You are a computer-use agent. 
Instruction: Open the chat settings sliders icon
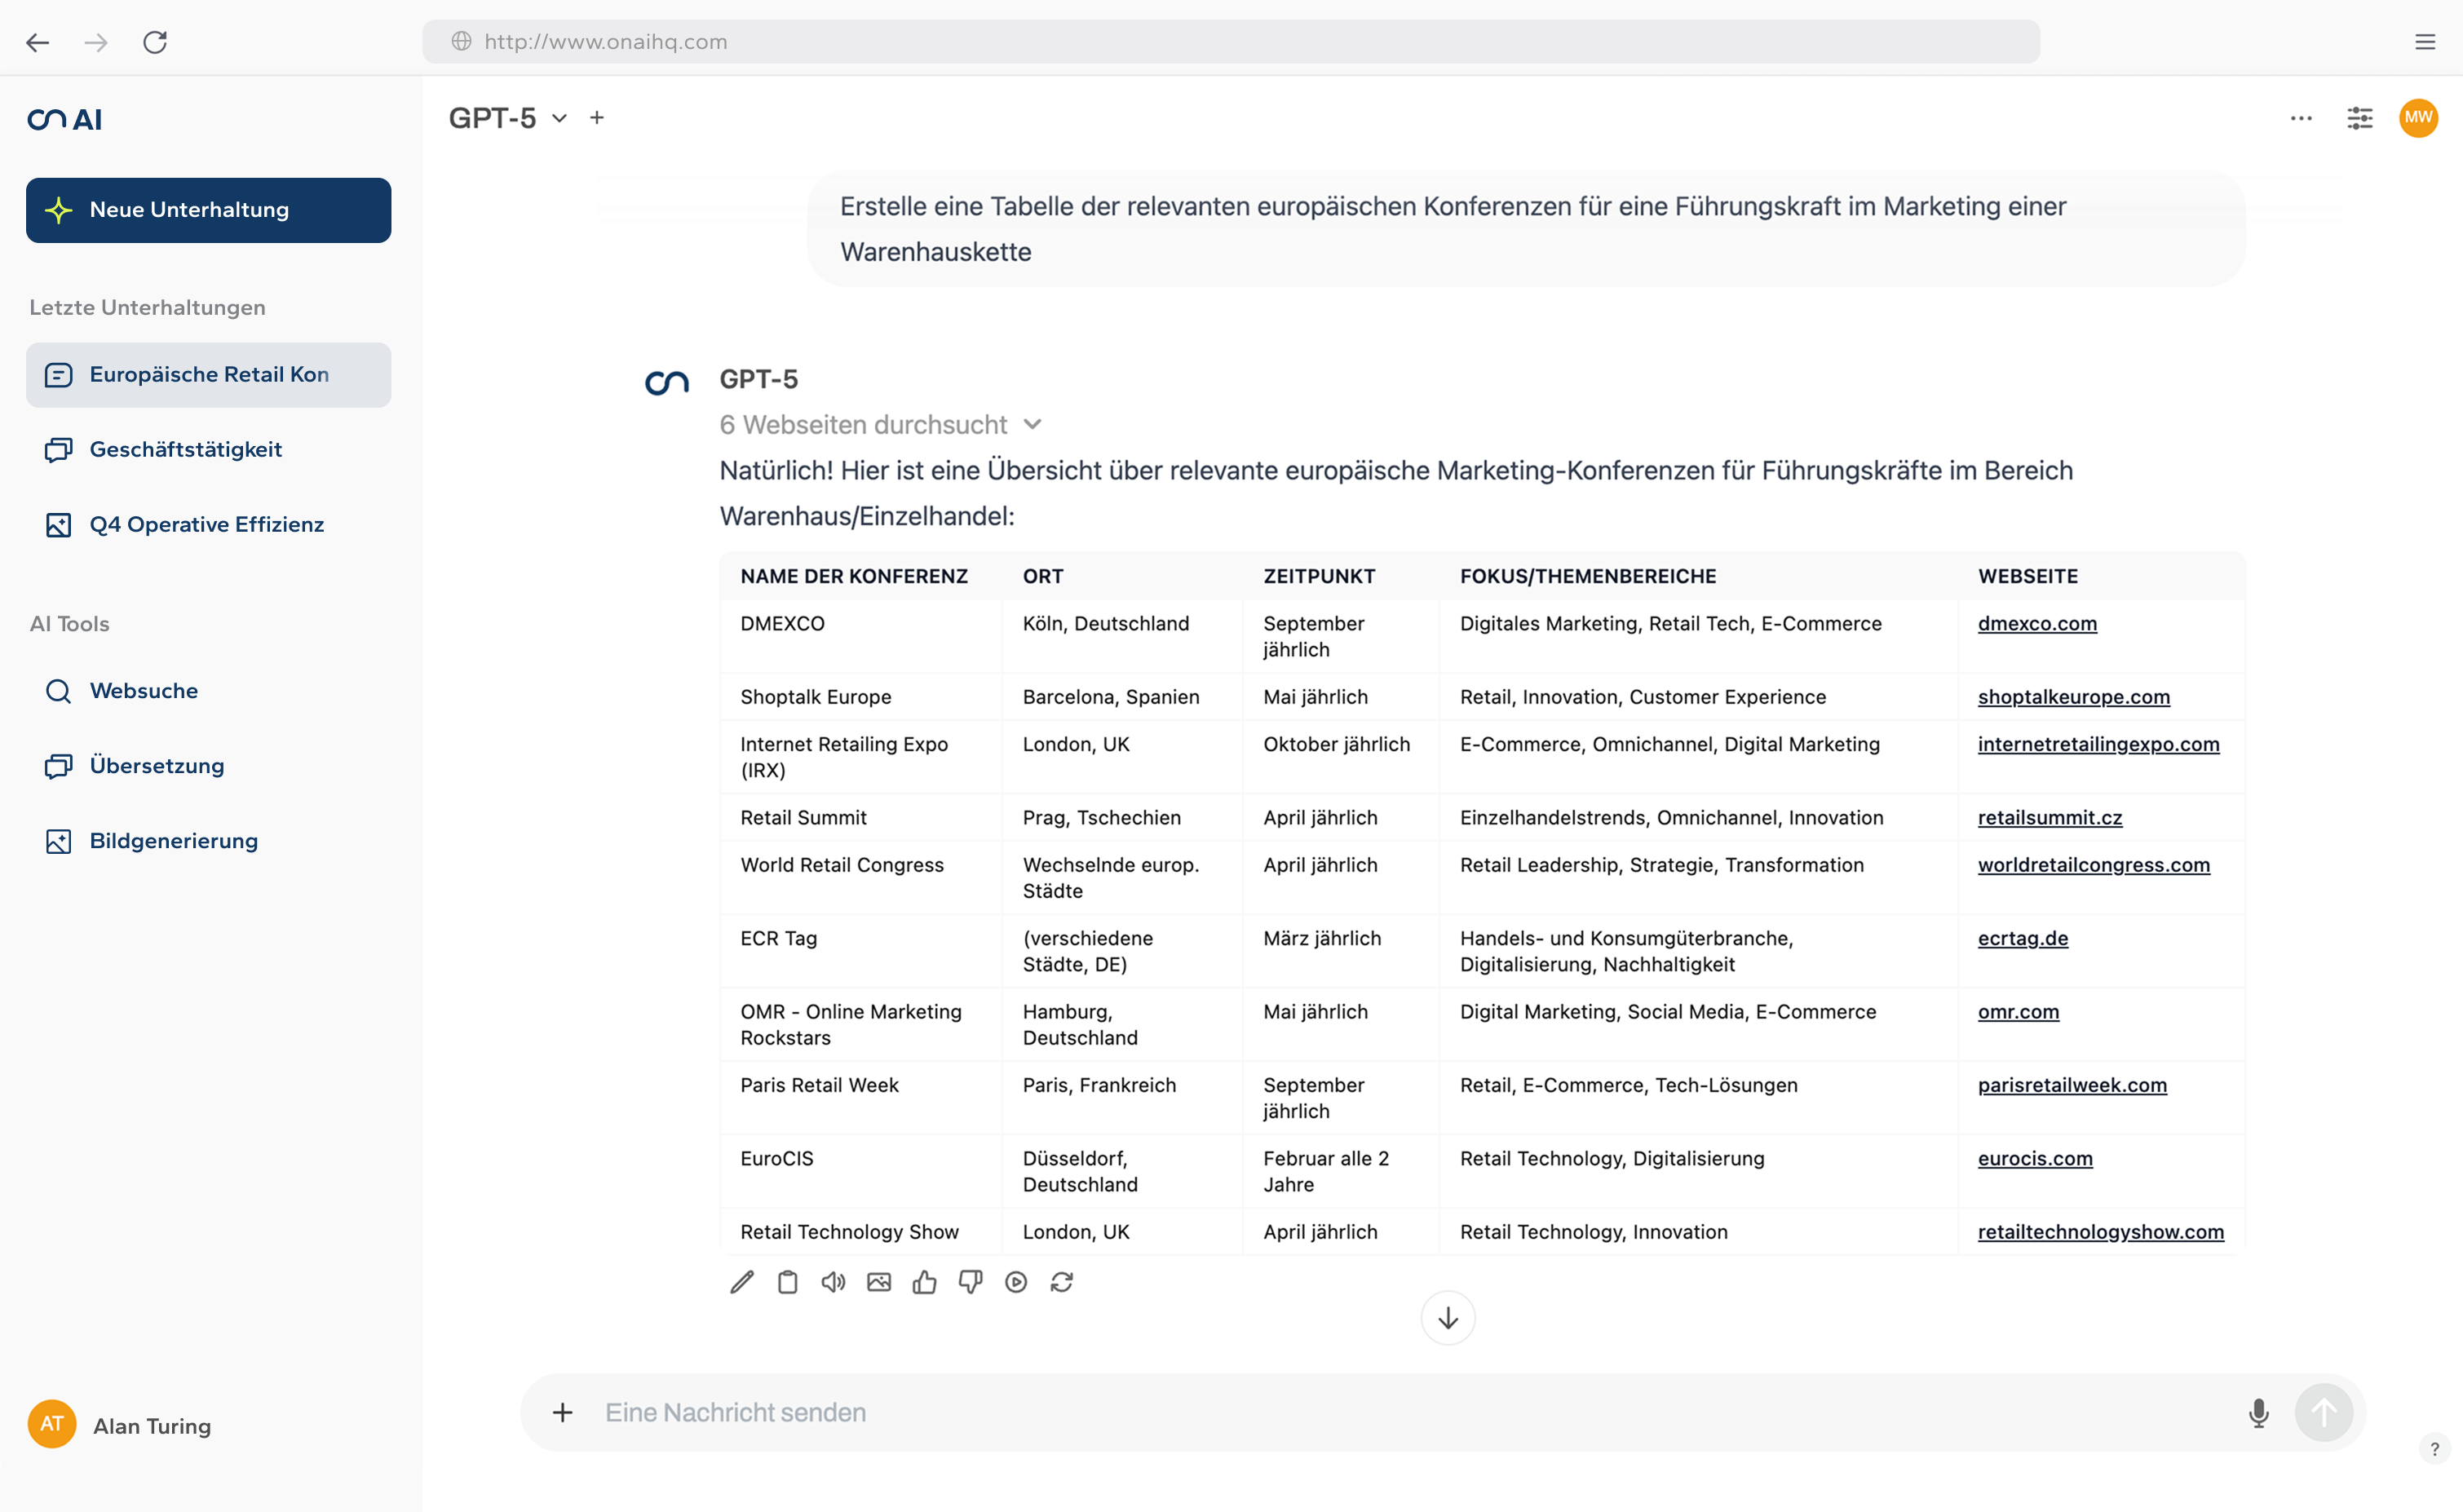pyautogui.click(x=2359, y=118)
